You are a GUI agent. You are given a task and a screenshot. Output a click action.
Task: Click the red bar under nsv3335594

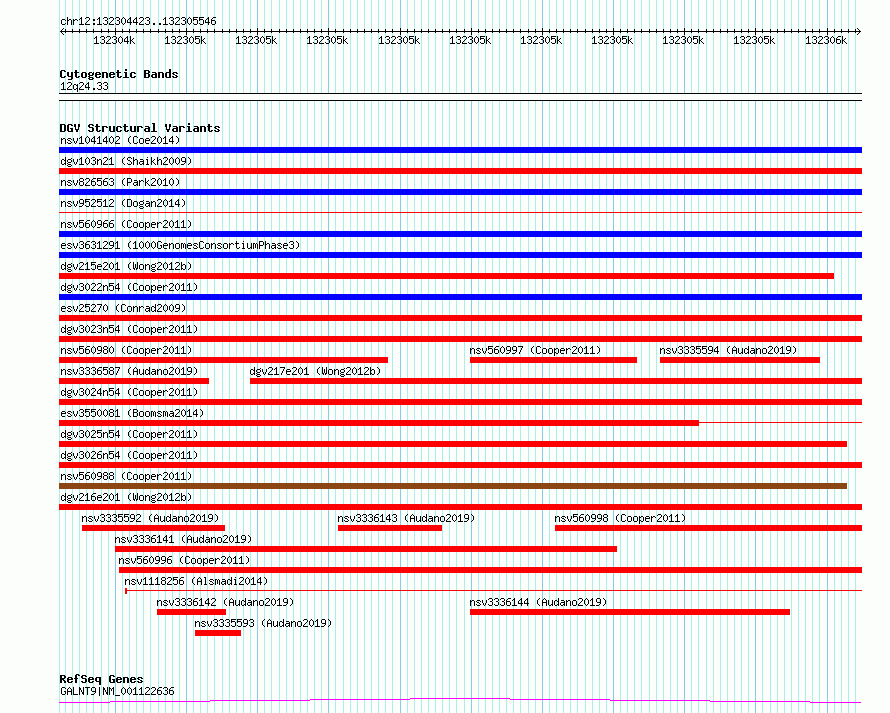tap(740, 360)
